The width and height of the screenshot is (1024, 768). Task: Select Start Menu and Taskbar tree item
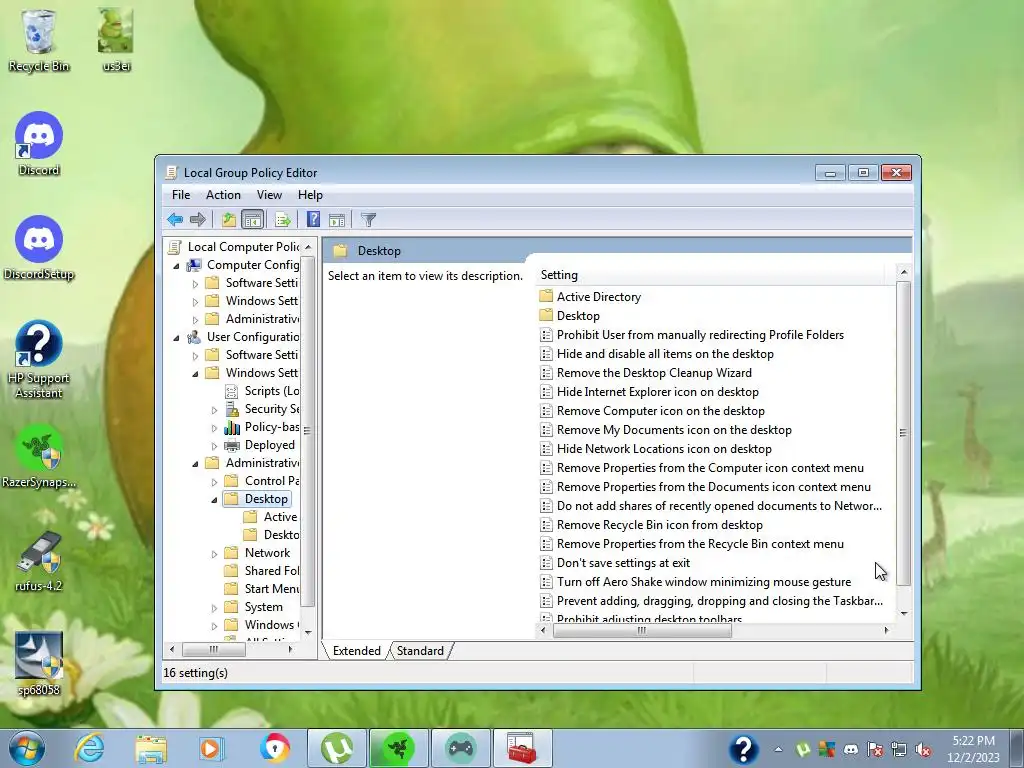(272, 588)
